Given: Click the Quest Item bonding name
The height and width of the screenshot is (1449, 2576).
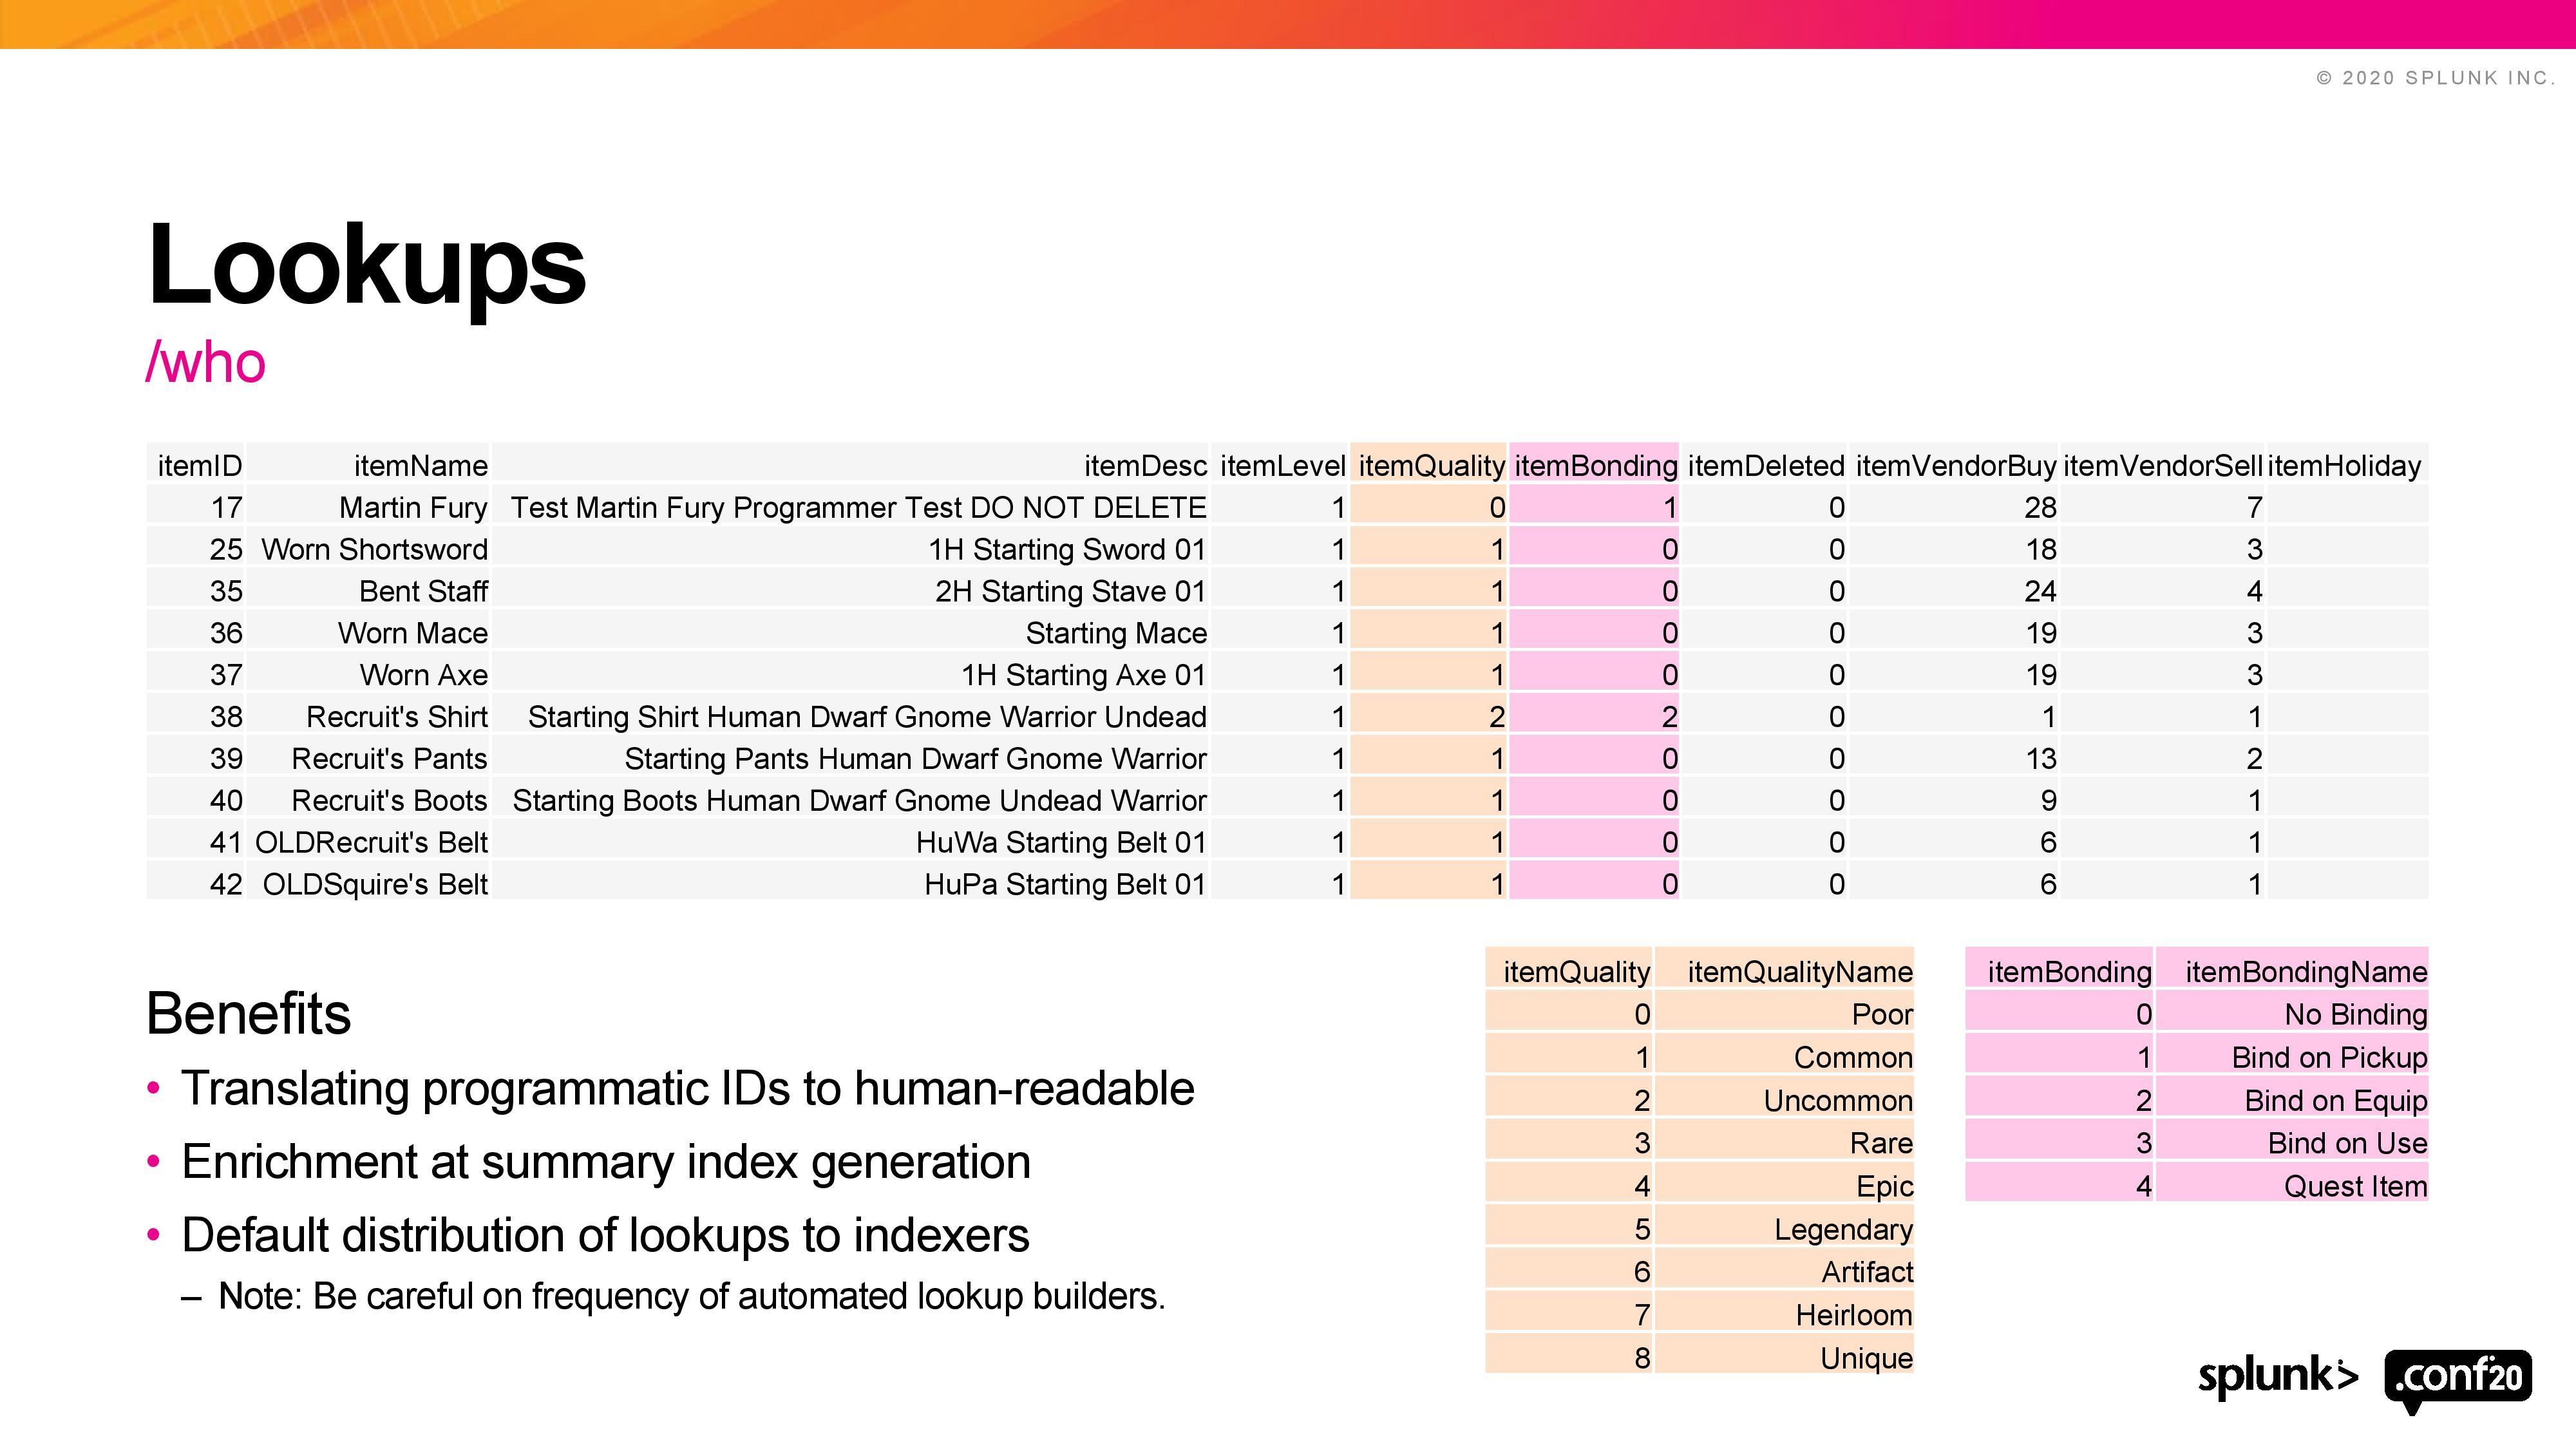Looking at the screenshot, I should point(2354,1187).
